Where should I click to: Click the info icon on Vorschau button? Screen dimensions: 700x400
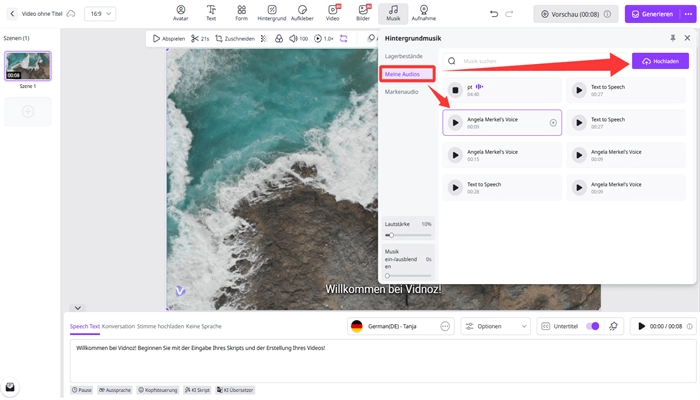pyautogui.click(x=608, y=14)
